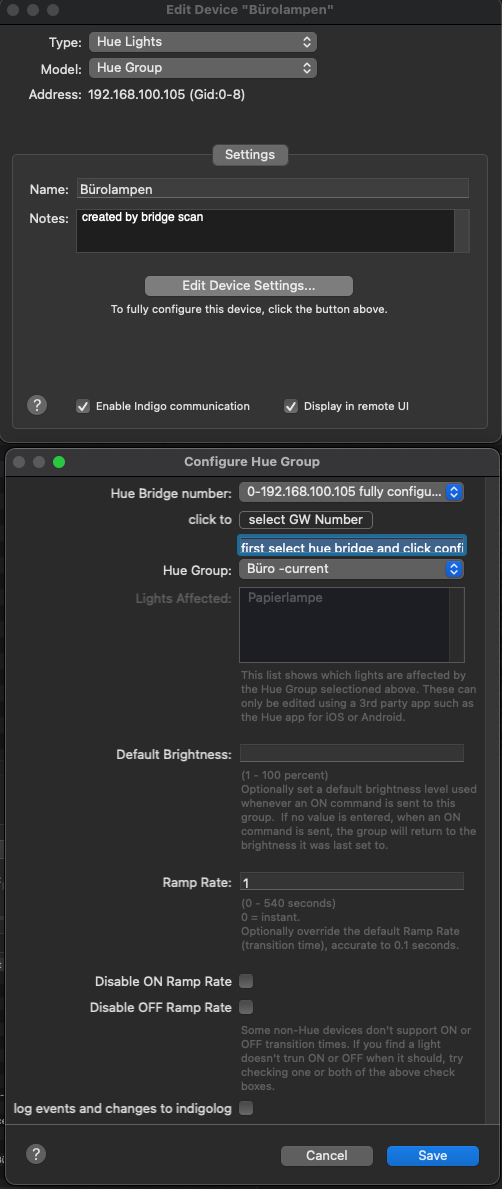Click the select GW Number button
This screenshot has width=502, height=1189.
tap(306, 519)
